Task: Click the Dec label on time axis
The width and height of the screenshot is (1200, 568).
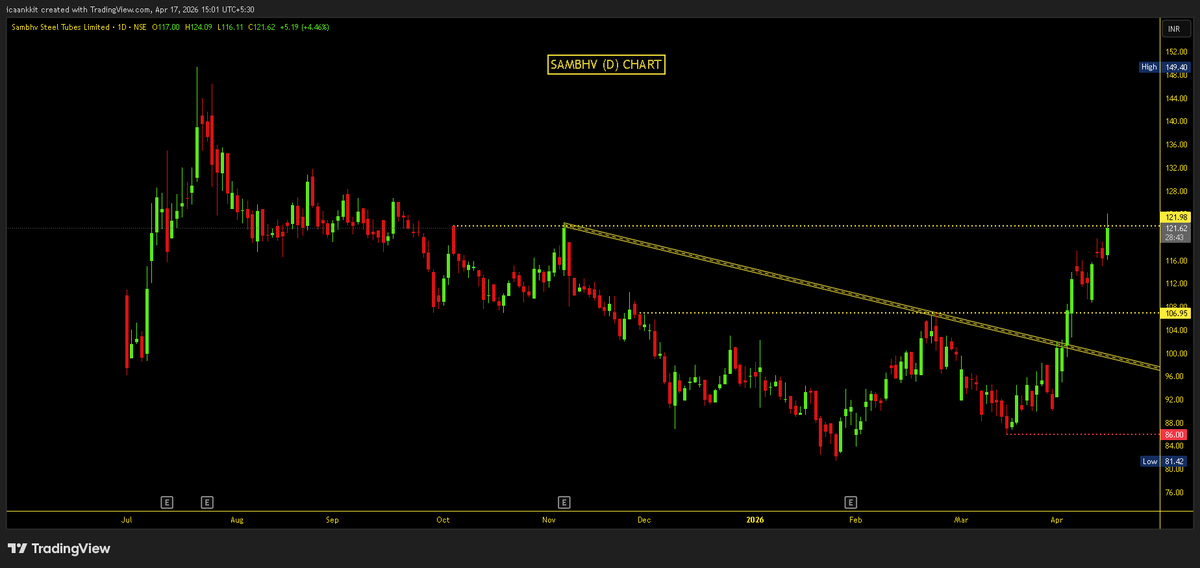Action: coord(644,520)
